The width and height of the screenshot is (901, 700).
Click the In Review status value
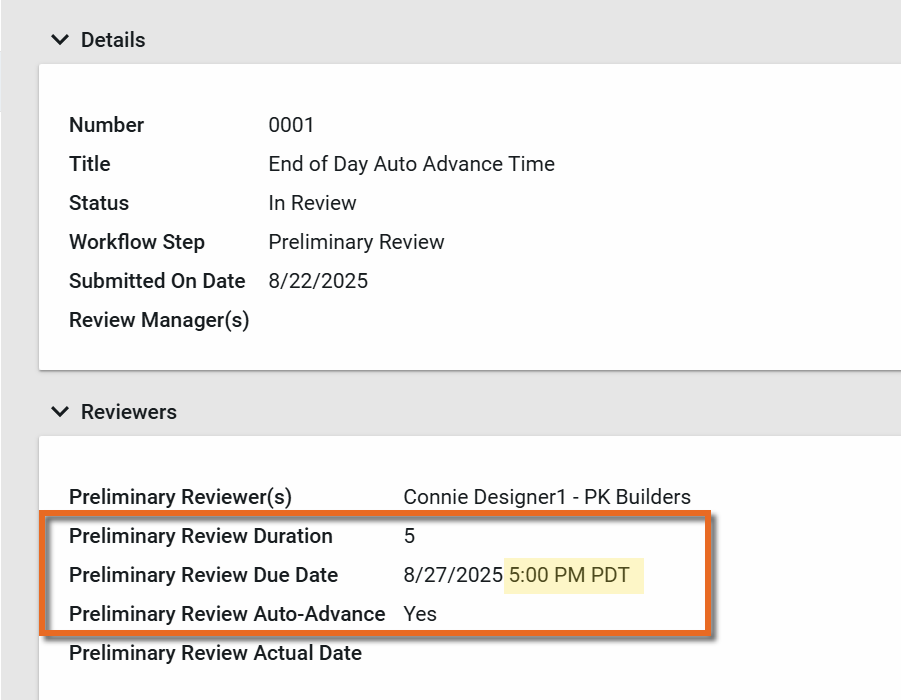point(312,203)
